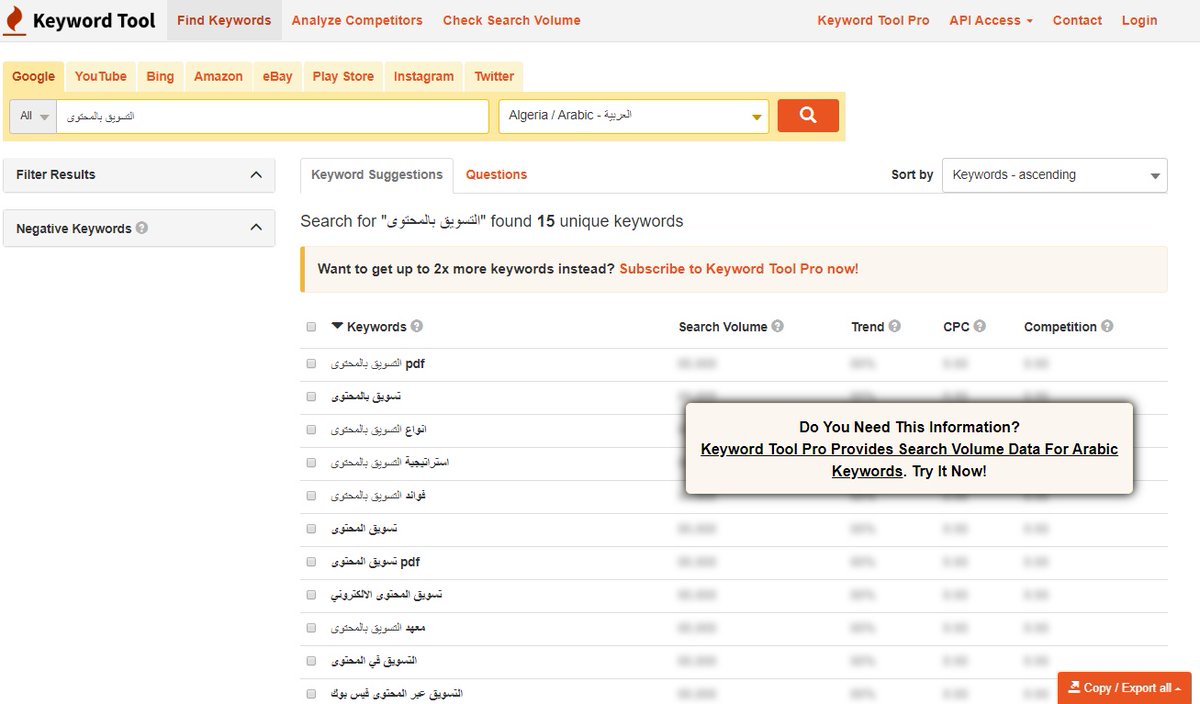1200x704 pixels.
Task: Check the box for استراتيجية التسويق بالمحتوى
Action: pyautogui.click(x=311, y=463)
